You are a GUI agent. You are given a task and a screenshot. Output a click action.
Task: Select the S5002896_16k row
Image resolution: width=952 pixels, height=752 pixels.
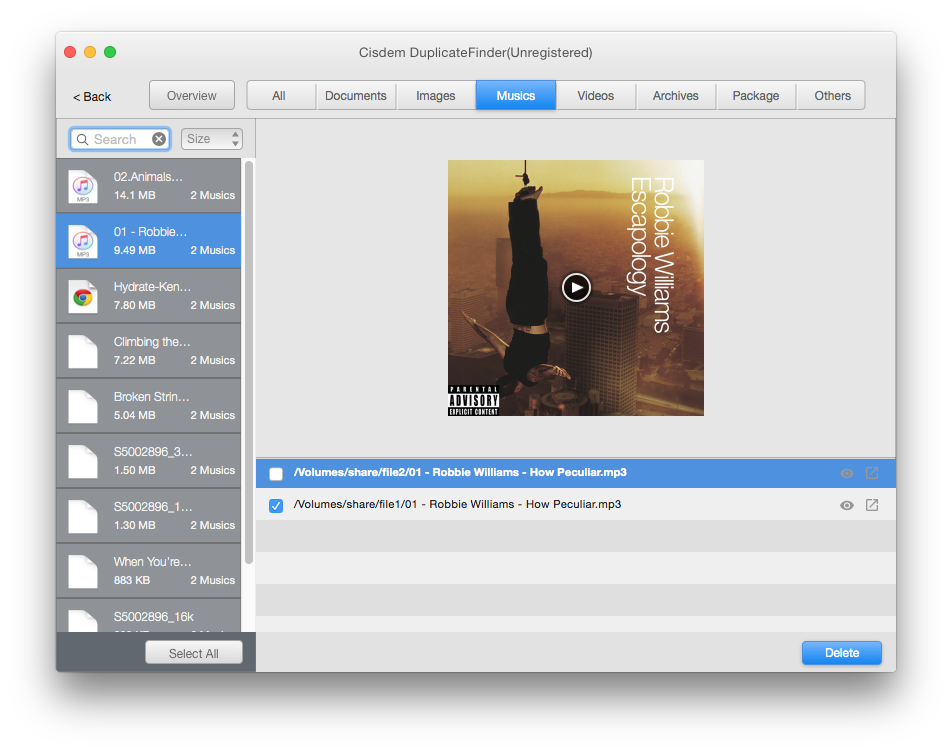(149, 615)
